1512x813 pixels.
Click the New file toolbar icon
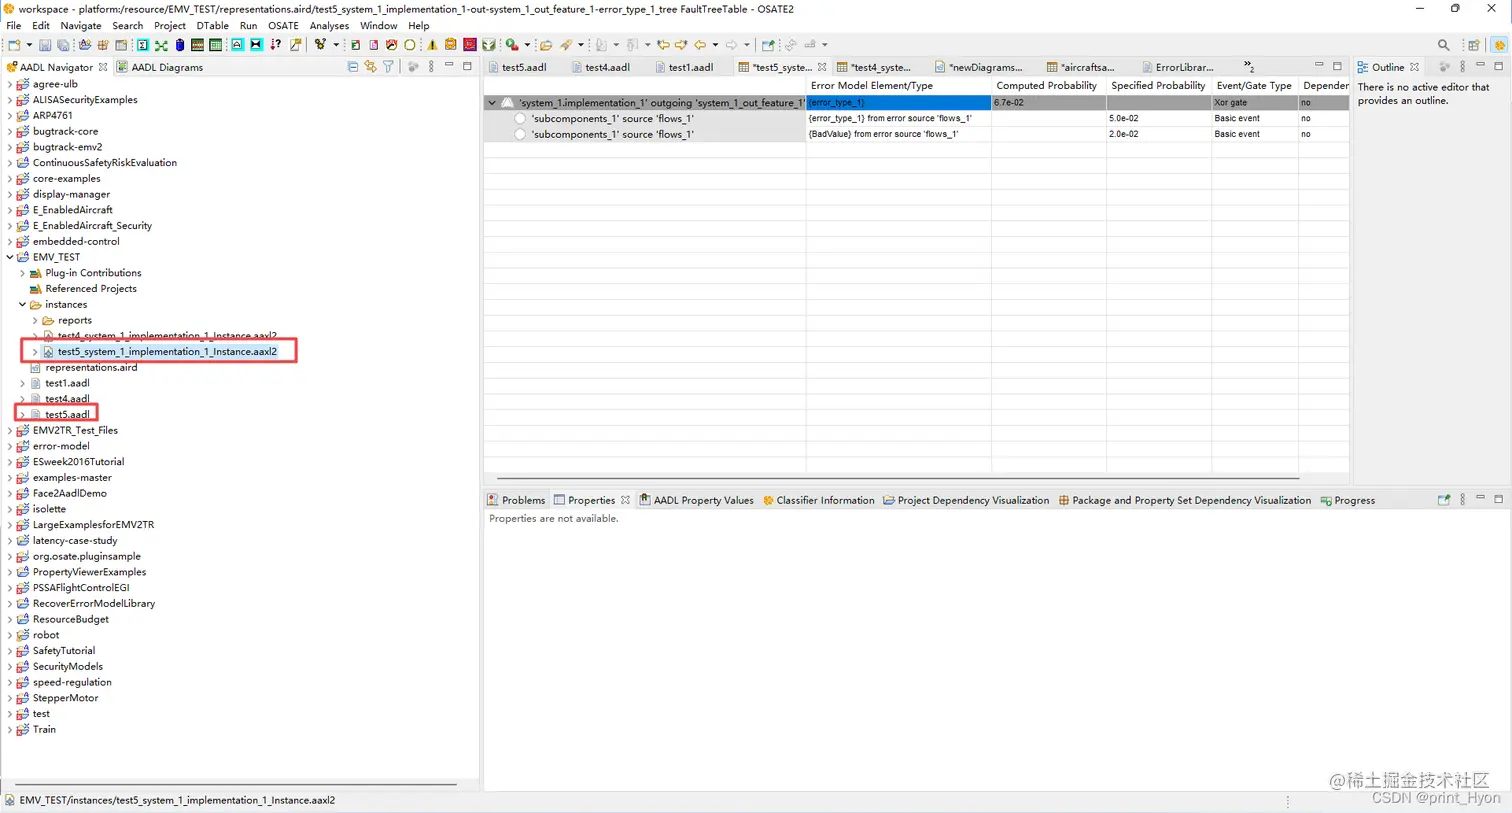click(x=14, y=45)
